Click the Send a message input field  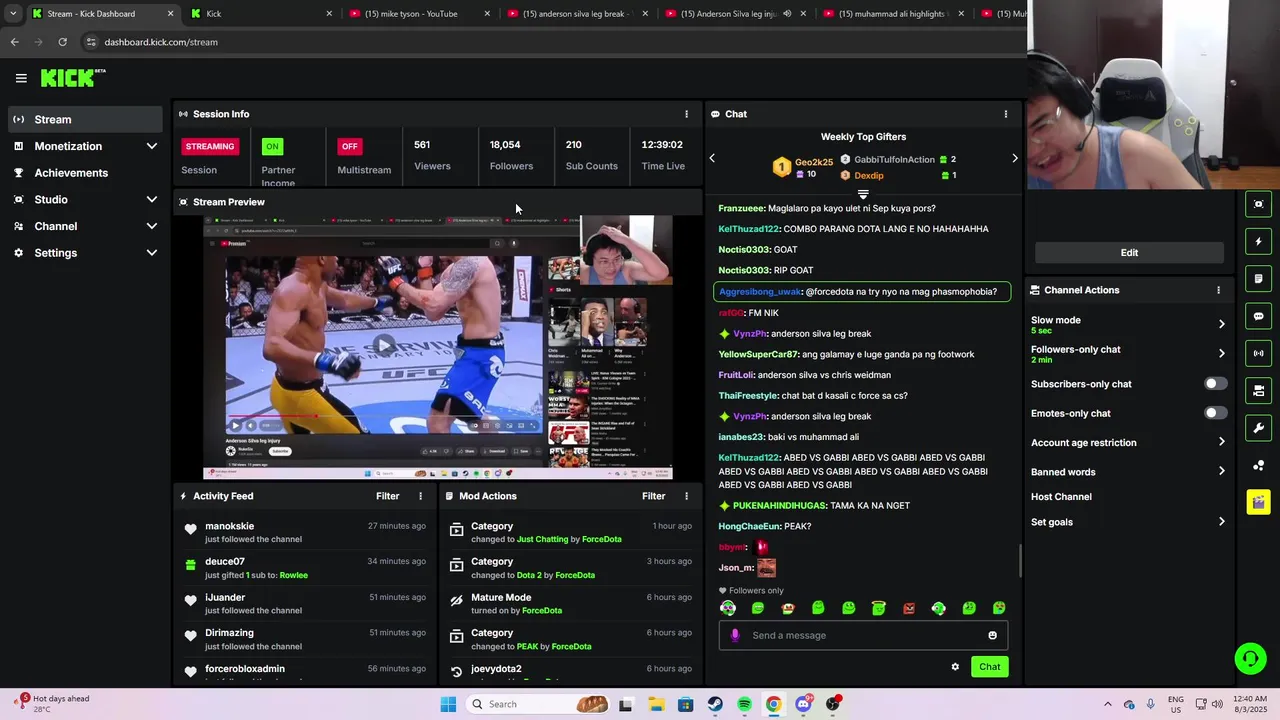coord(863,635)
